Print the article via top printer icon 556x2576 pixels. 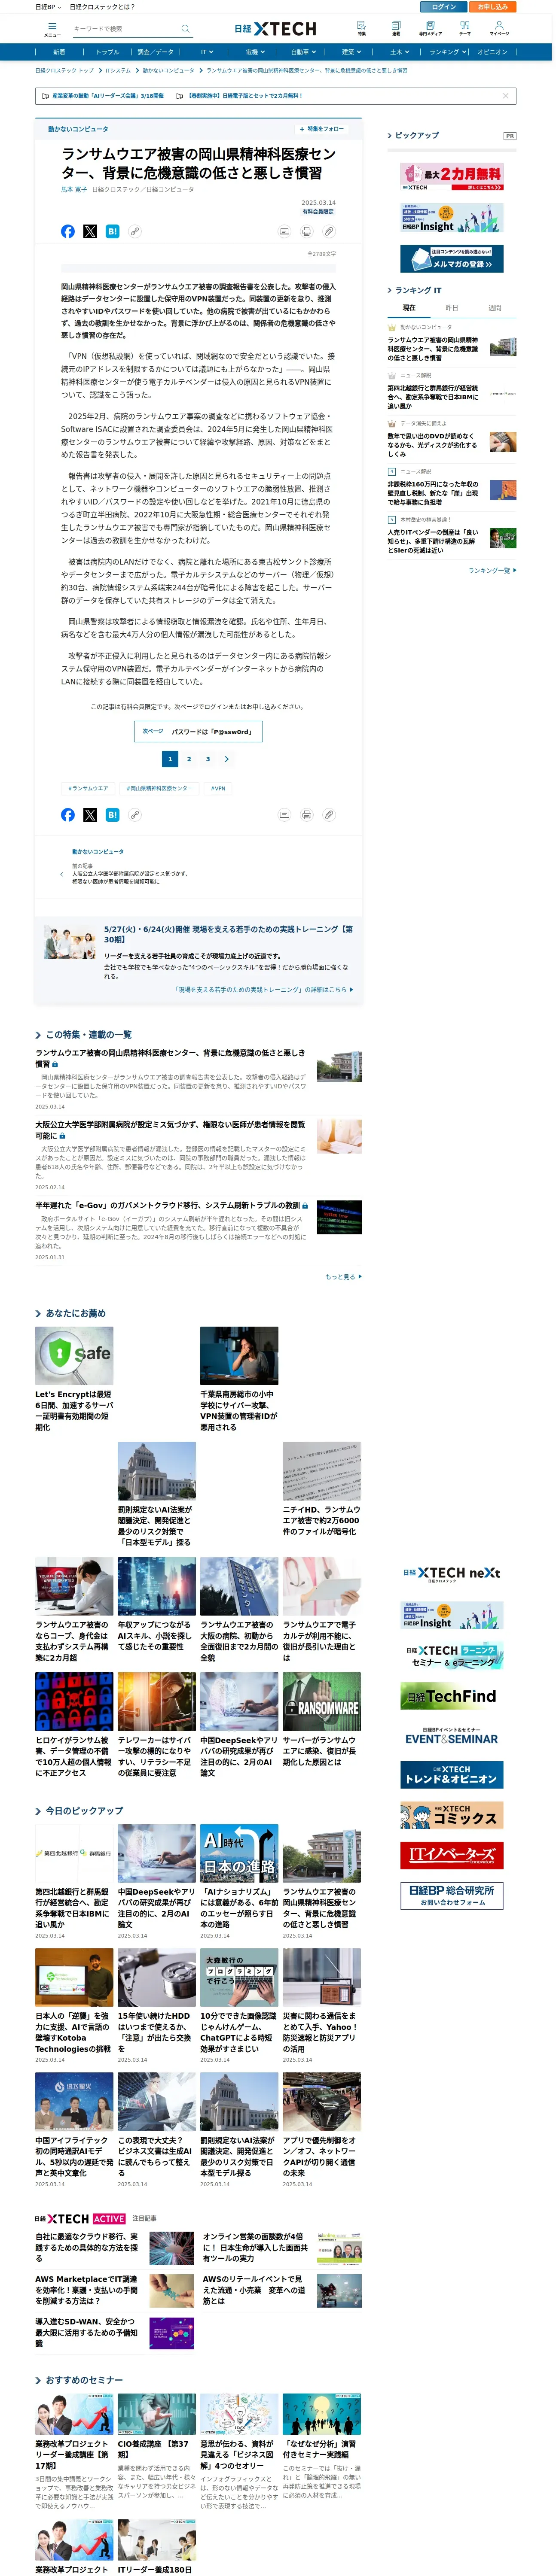(306, 231)
